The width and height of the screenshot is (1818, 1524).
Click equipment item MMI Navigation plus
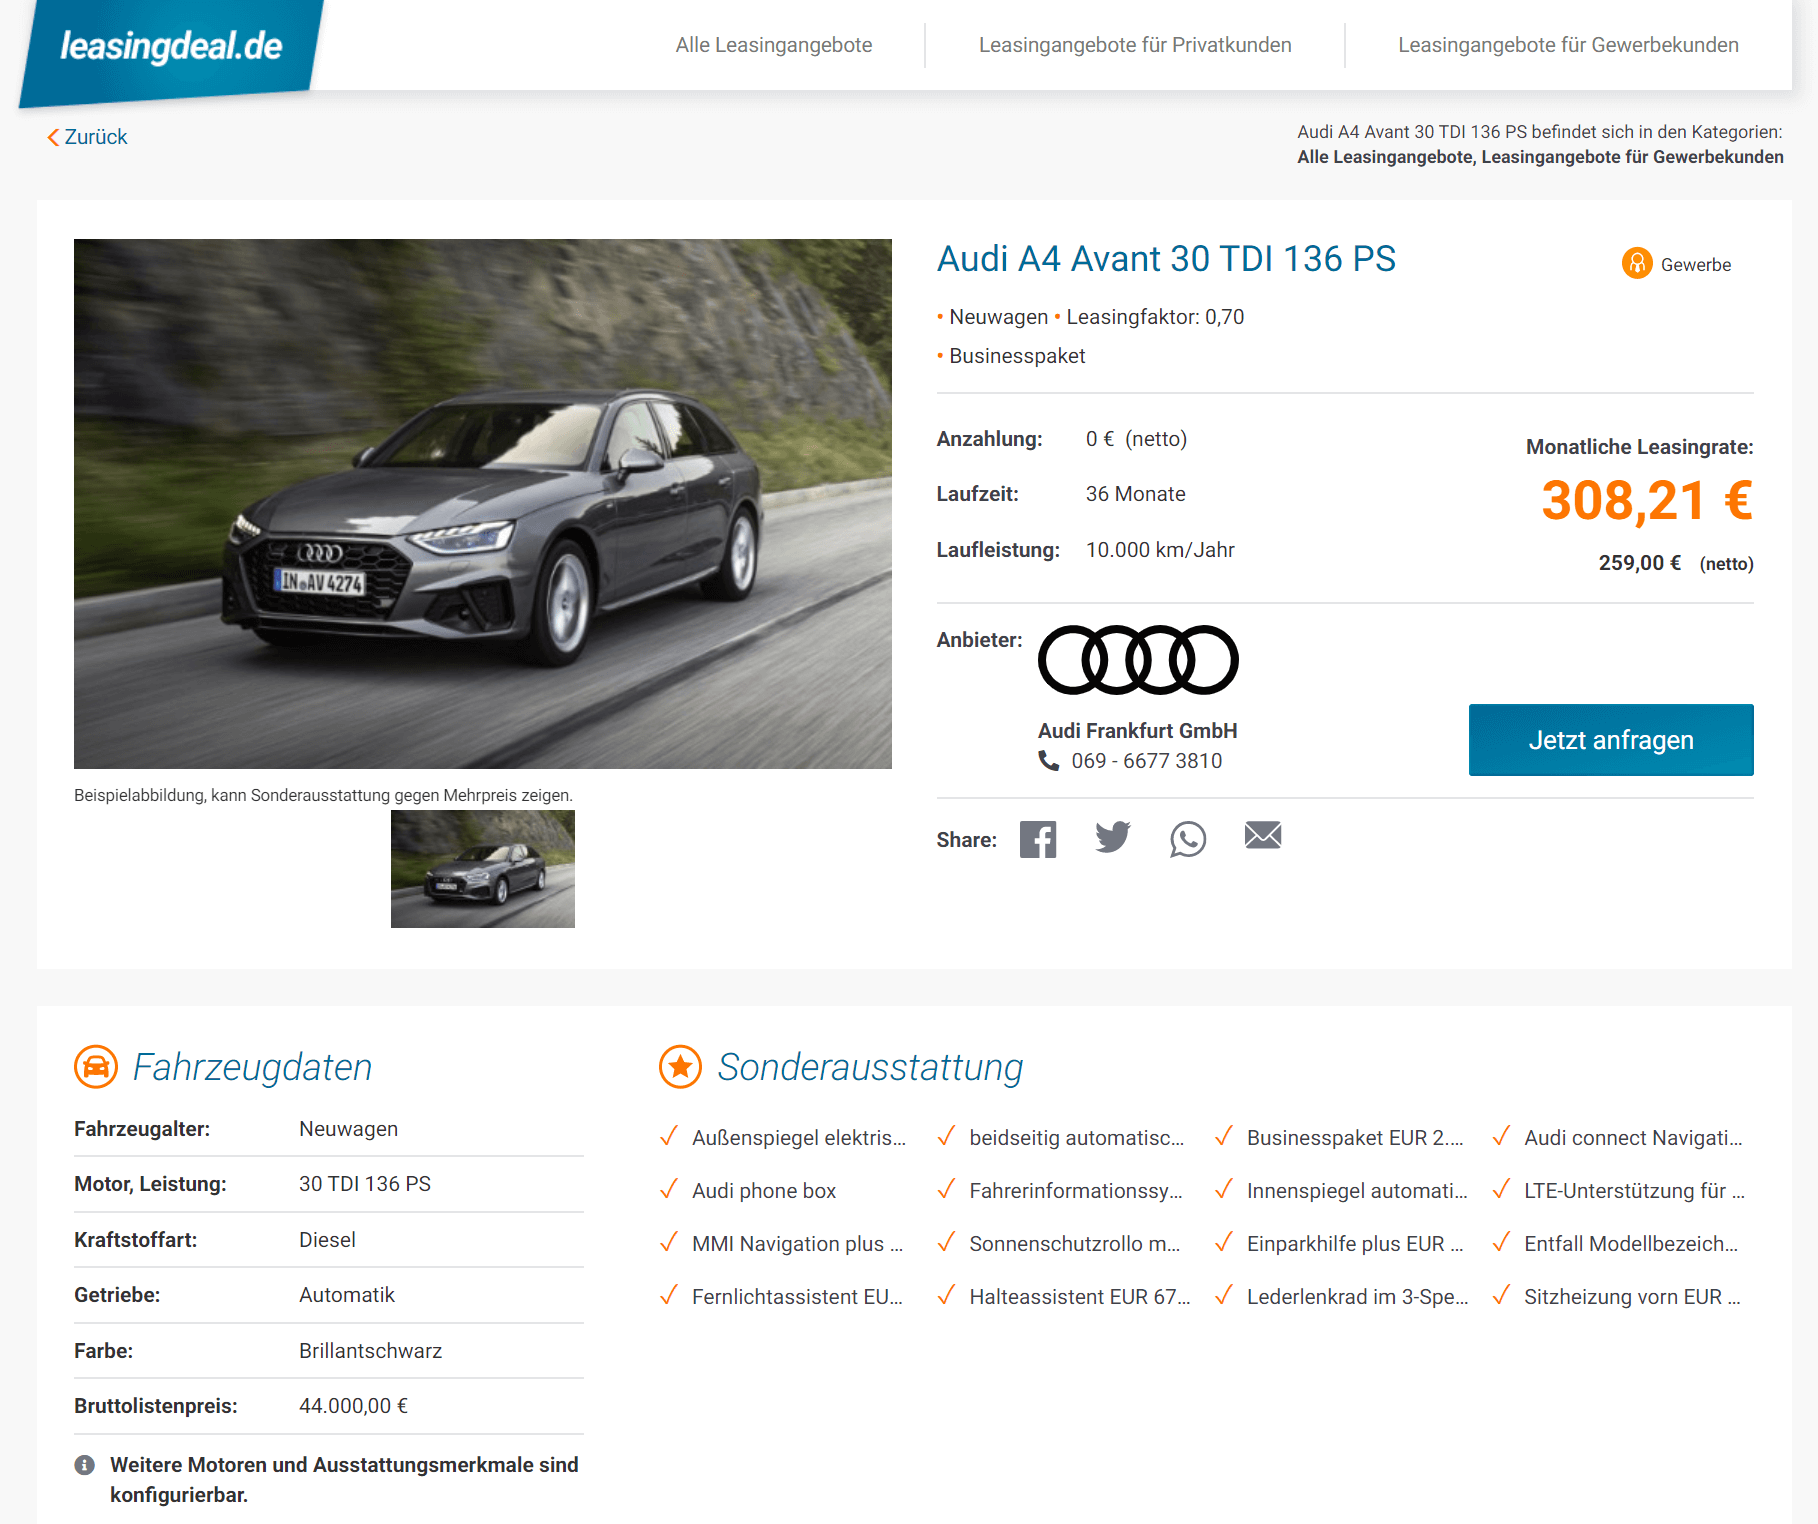(797, 1244)
